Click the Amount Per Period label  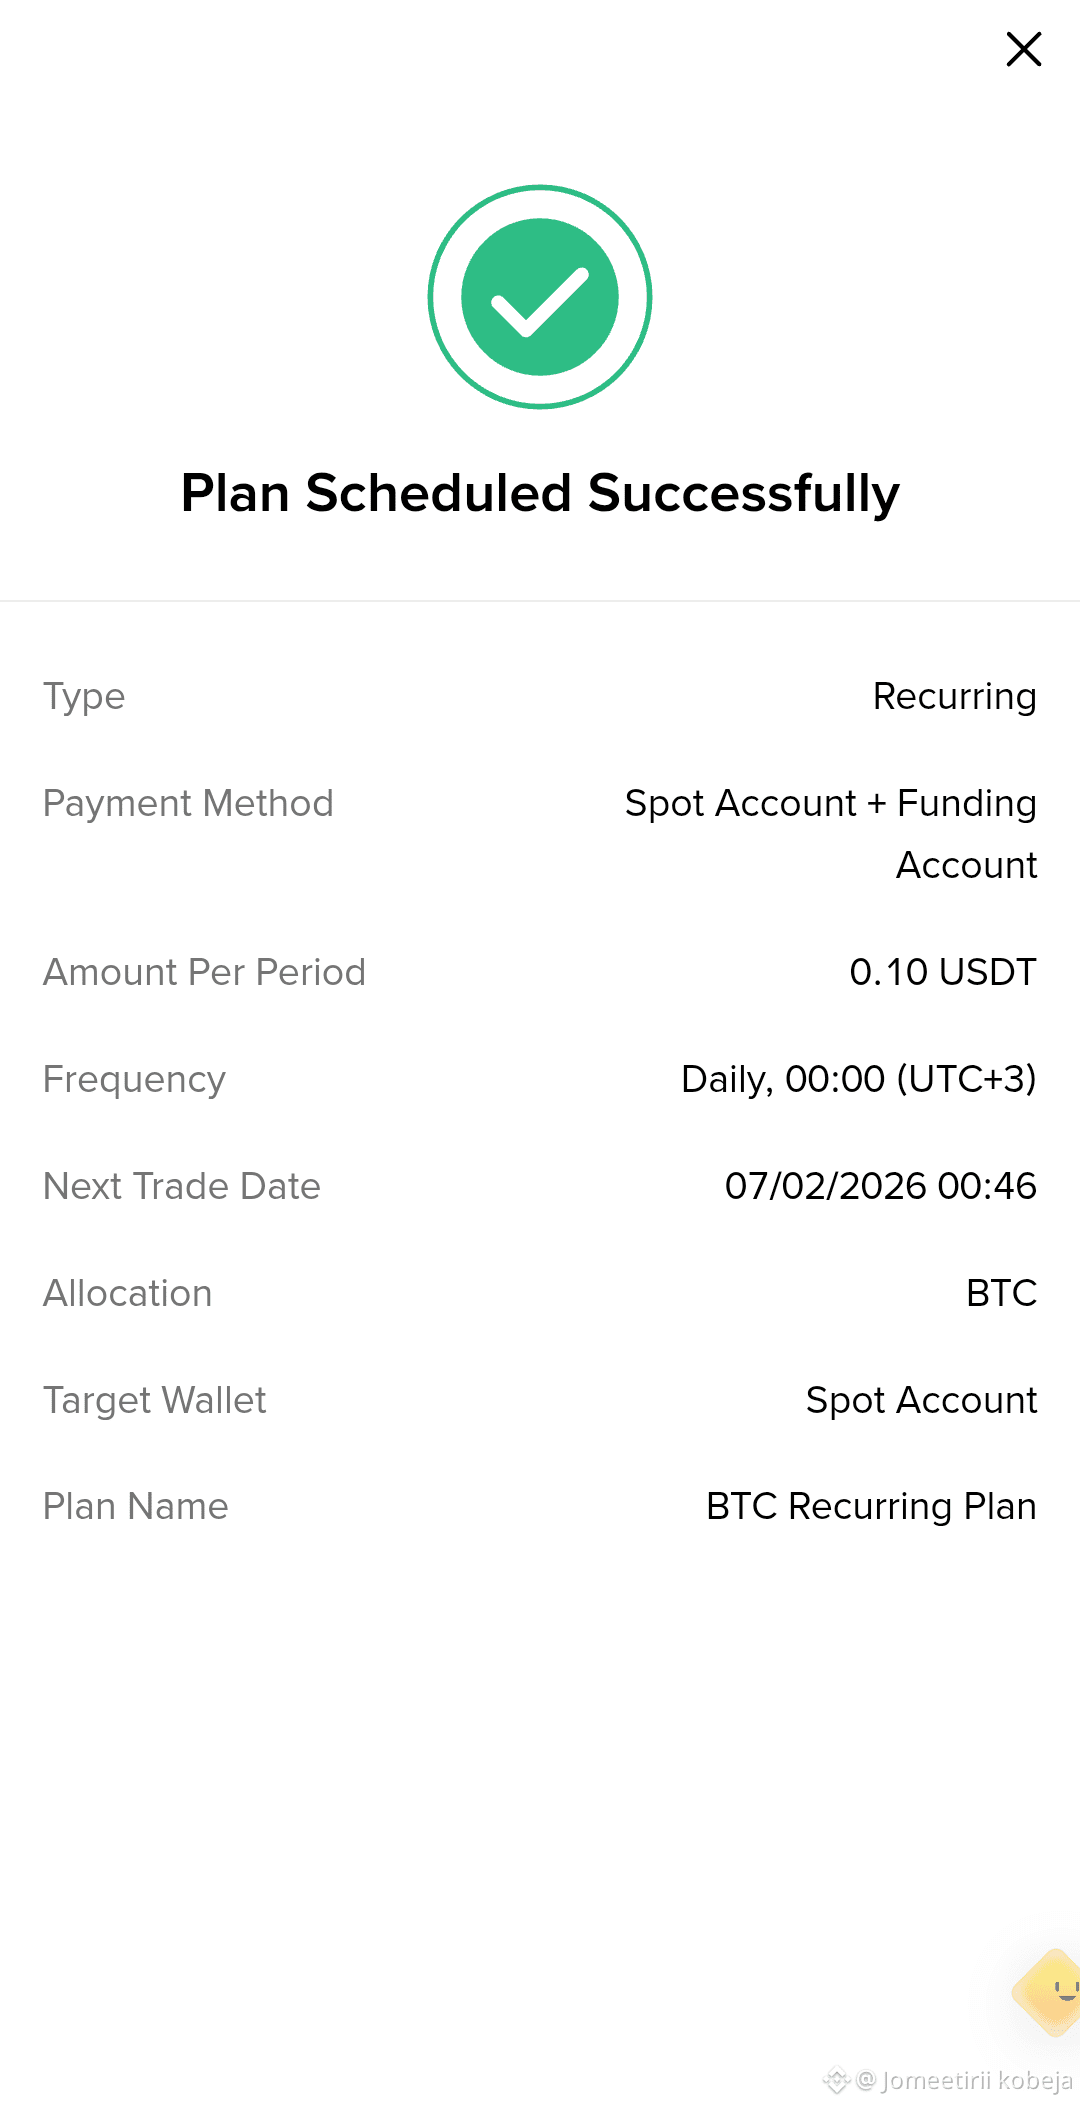[x=204, y=972]
